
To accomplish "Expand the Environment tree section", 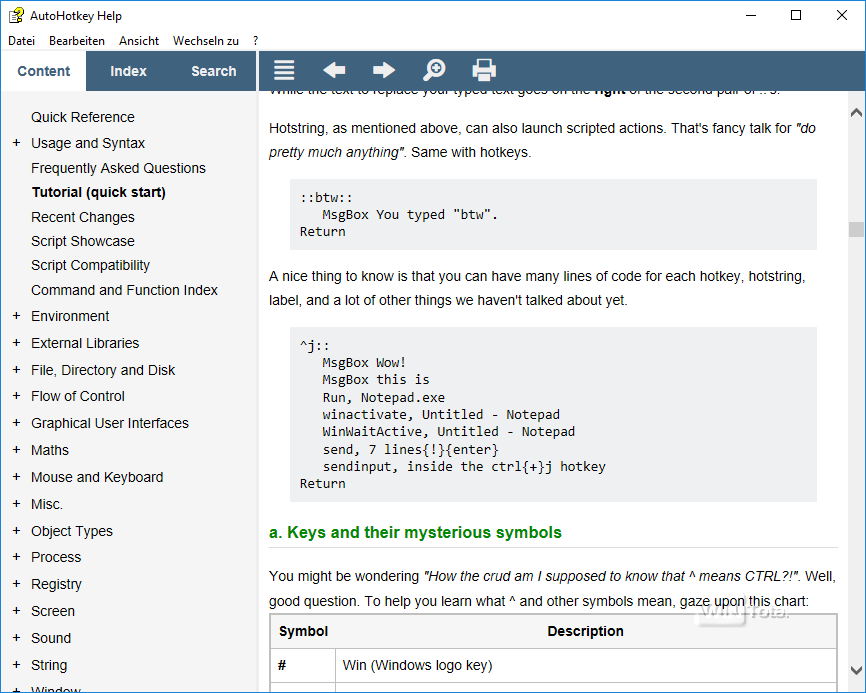I will (x=16, y=316).
